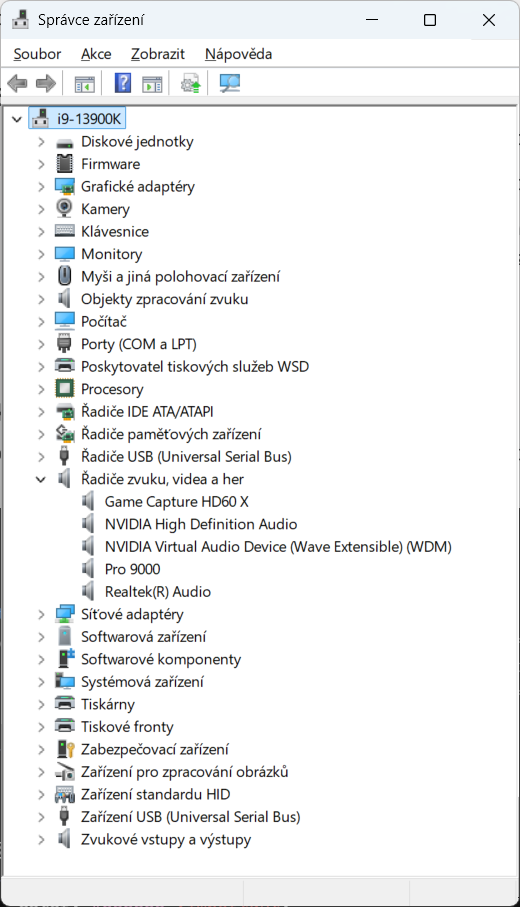Viewport: 520px width, 907px height.
Task: Click the Tiskárny printer icon
Action: click(x=65, y=704)
